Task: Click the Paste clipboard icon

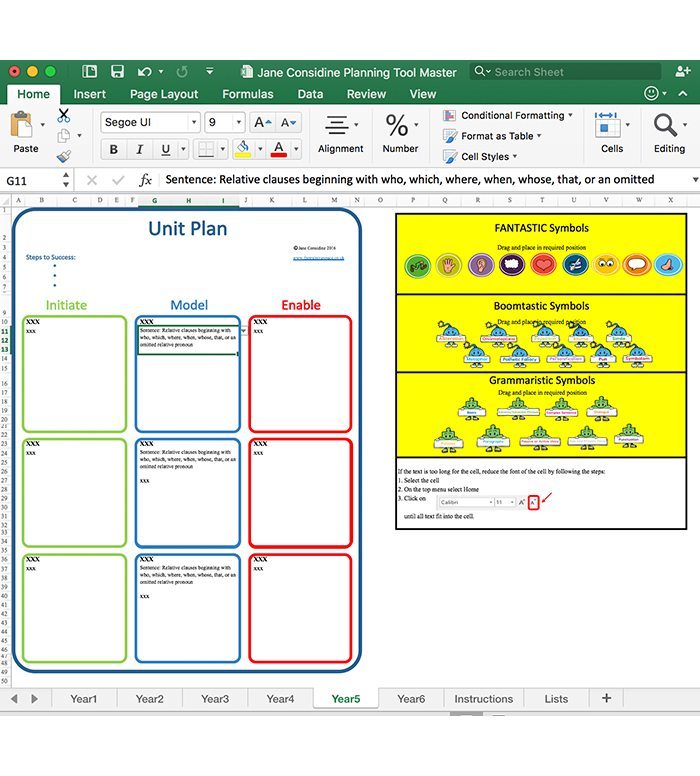Action: click(x=22, y=125)
